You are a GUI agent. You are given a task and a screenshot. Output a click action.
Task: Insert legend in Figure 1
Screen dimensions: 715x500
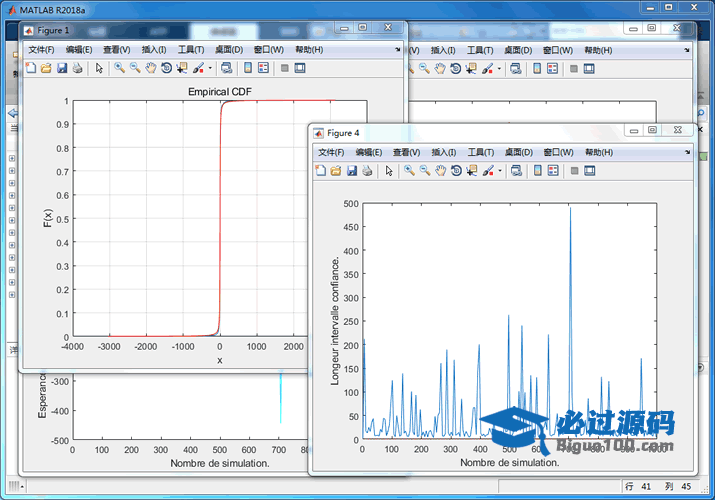[x=263, y=68]
